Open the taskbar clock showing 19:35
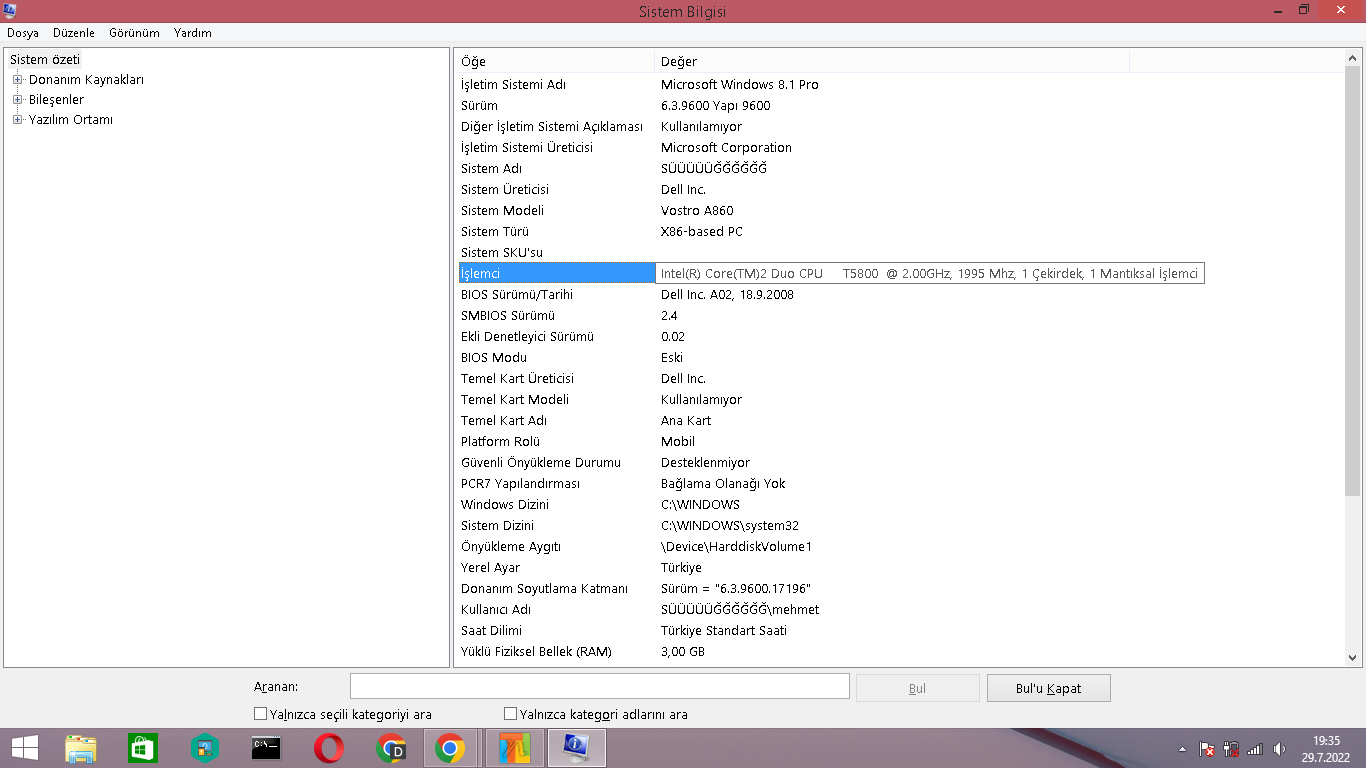Viewport: 1366px width, 768px height. (x=1327, y=748)
